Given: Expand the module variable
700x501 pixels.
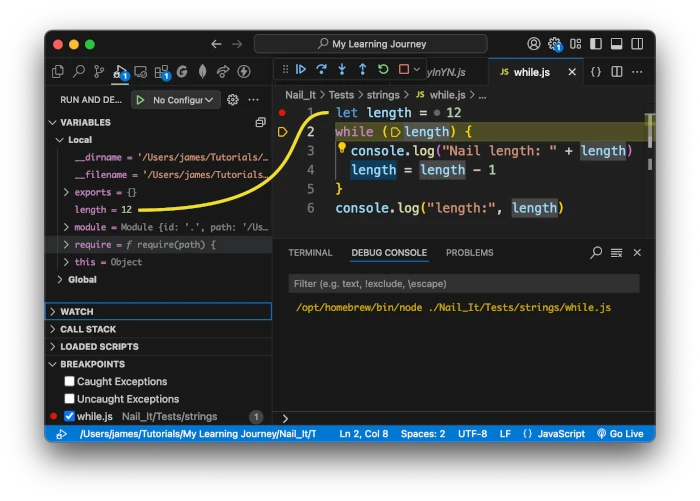Looking at the screenshot, I should (66, 227).
